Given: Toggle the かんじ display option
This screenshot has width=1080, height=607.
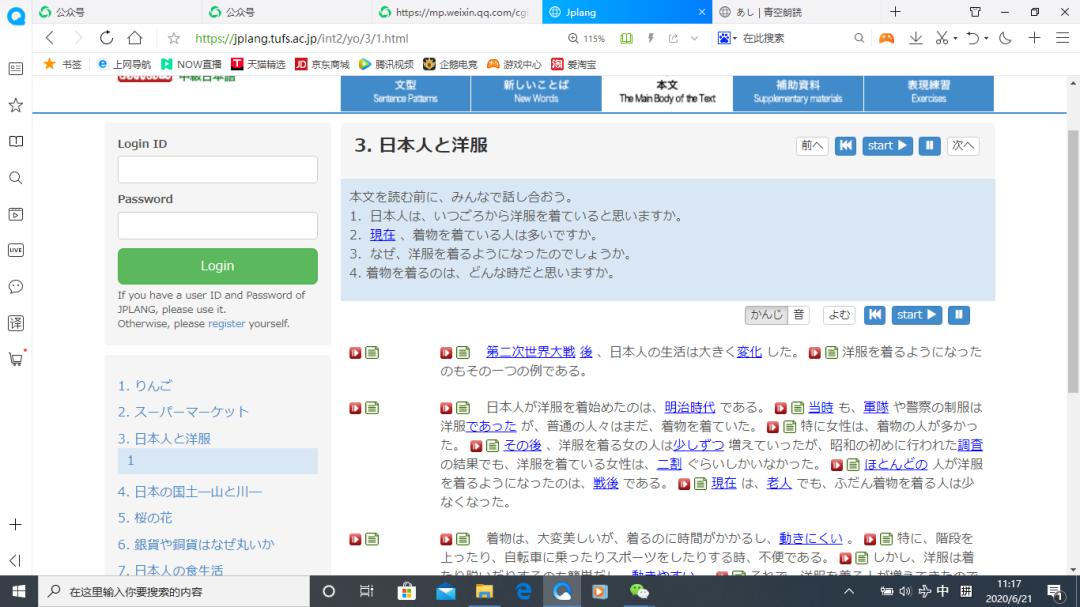Looking at the screenshot, I should [x=766, y=314].
